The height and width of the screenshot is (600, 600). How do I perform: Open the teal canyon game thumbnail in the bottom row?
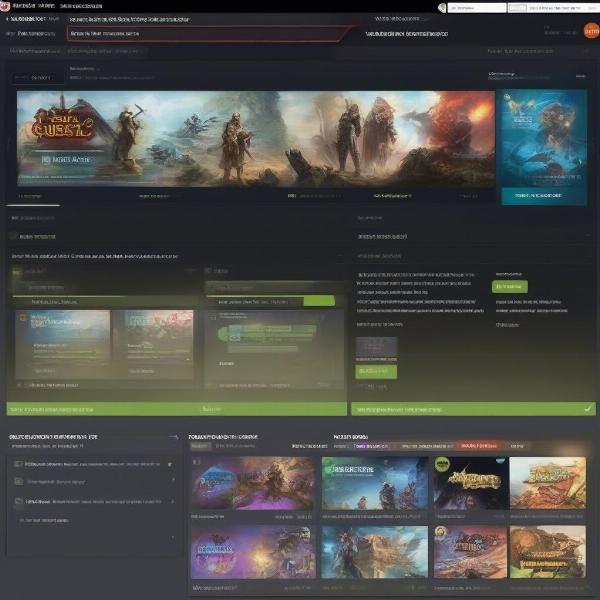[375, 552]
